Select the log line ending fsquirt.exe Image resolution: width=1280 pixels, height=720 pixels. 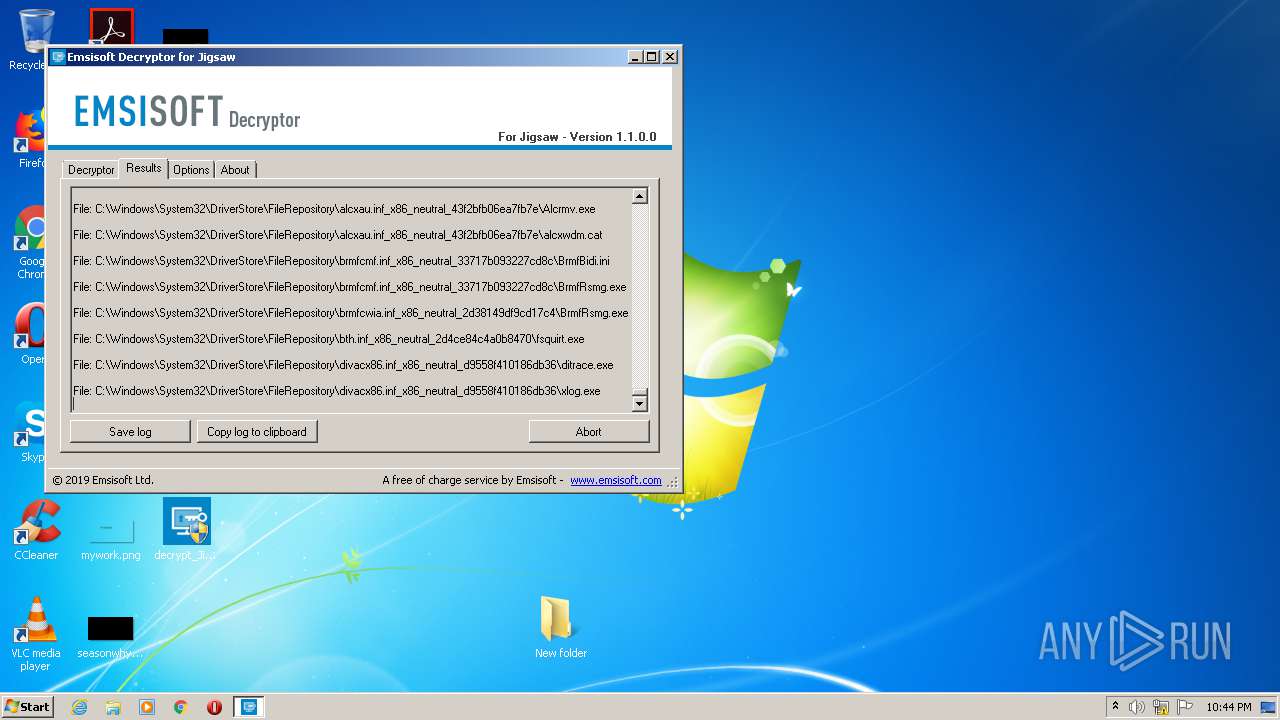coord(329,339)
